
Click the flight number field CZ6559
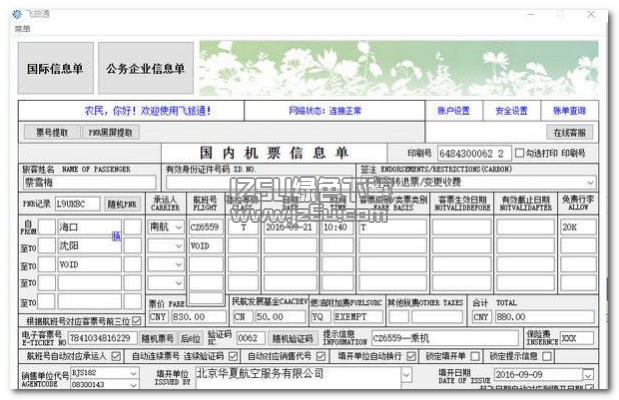206,227
